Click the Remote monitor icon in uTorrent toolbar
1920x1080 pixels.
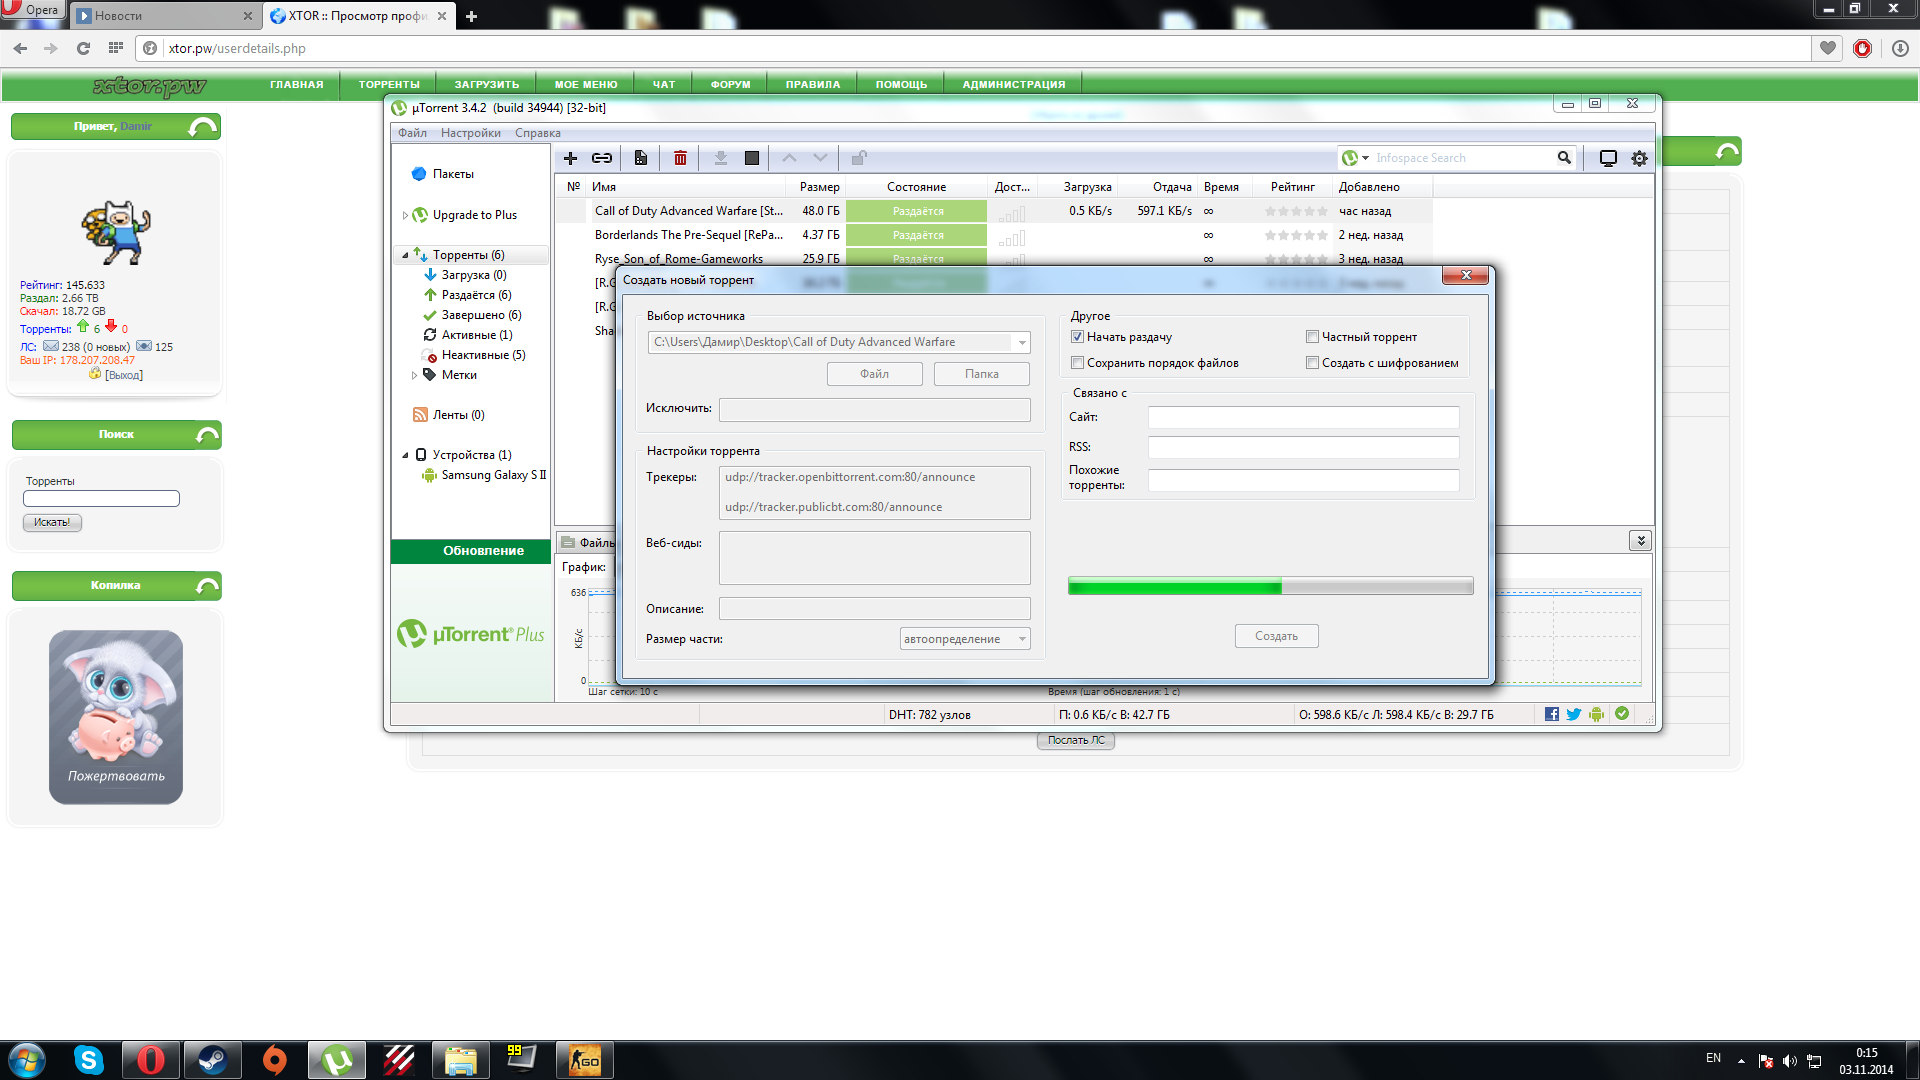click(1608, 158)
